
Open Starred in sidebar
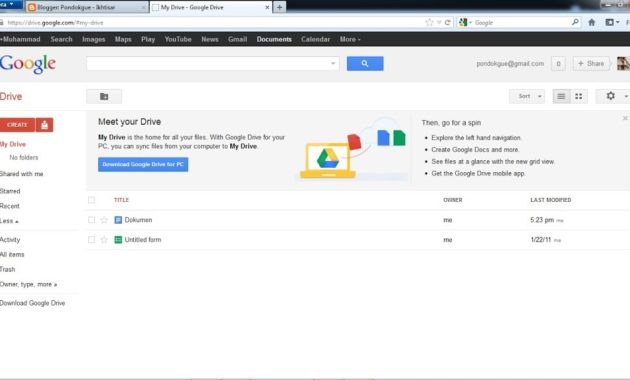click(10, 191)
